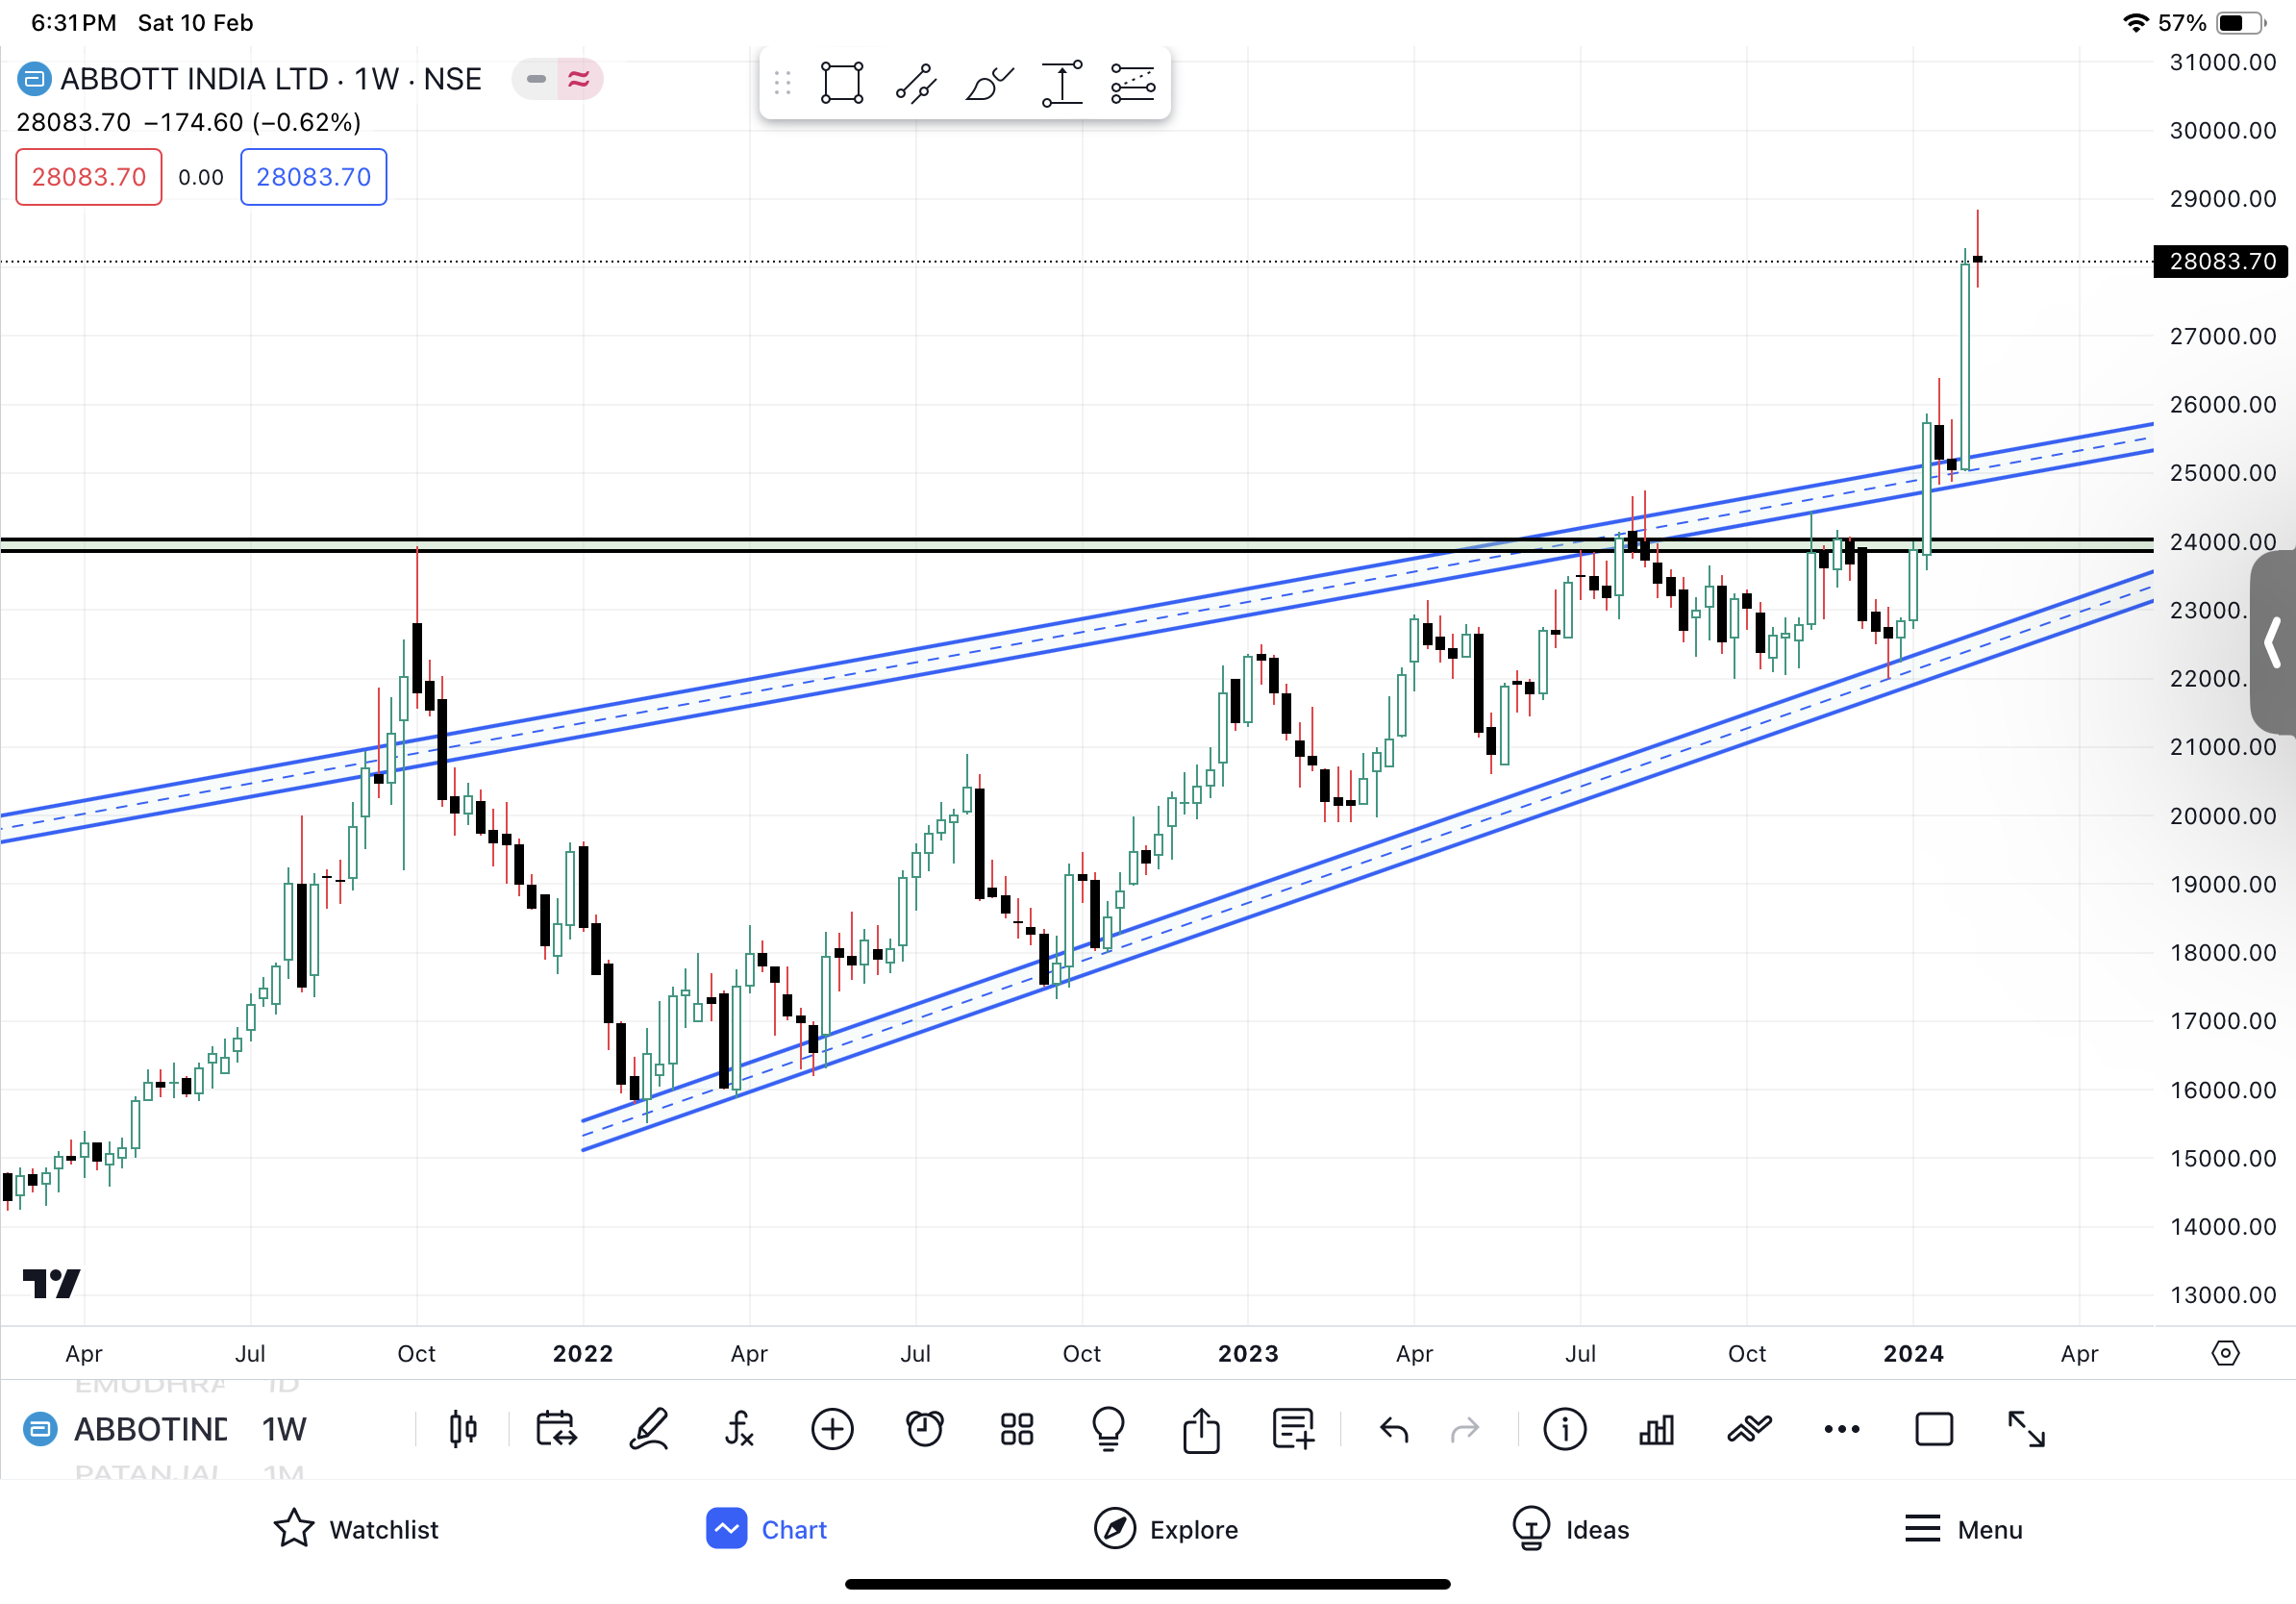Viewport: 2296px width, 1604px height.
Task: Switch to the Ideas tab
Action: point(1571,1530)
